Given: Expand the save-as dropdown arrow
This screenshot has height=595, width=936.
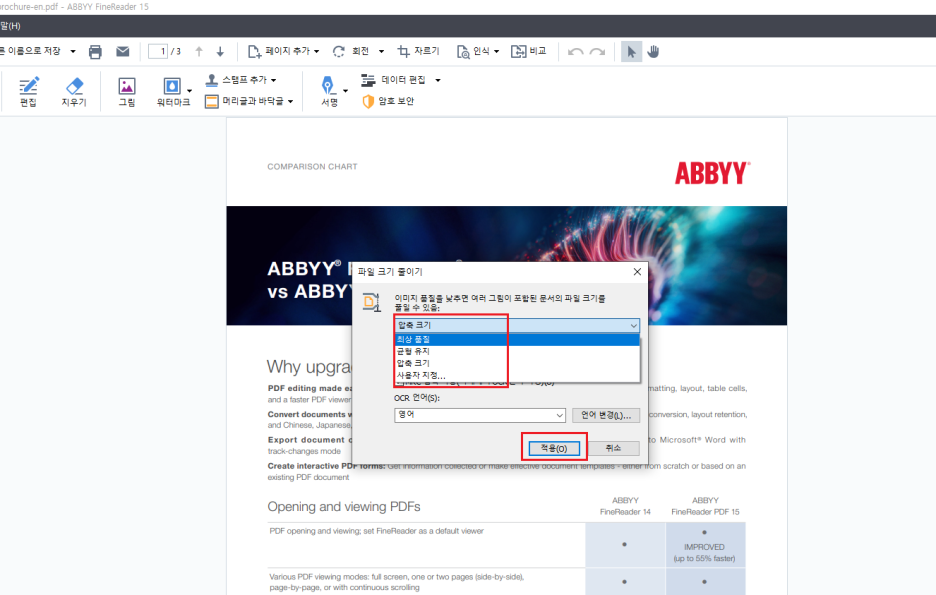Looking at the screenshot, I should coord(73,51).
